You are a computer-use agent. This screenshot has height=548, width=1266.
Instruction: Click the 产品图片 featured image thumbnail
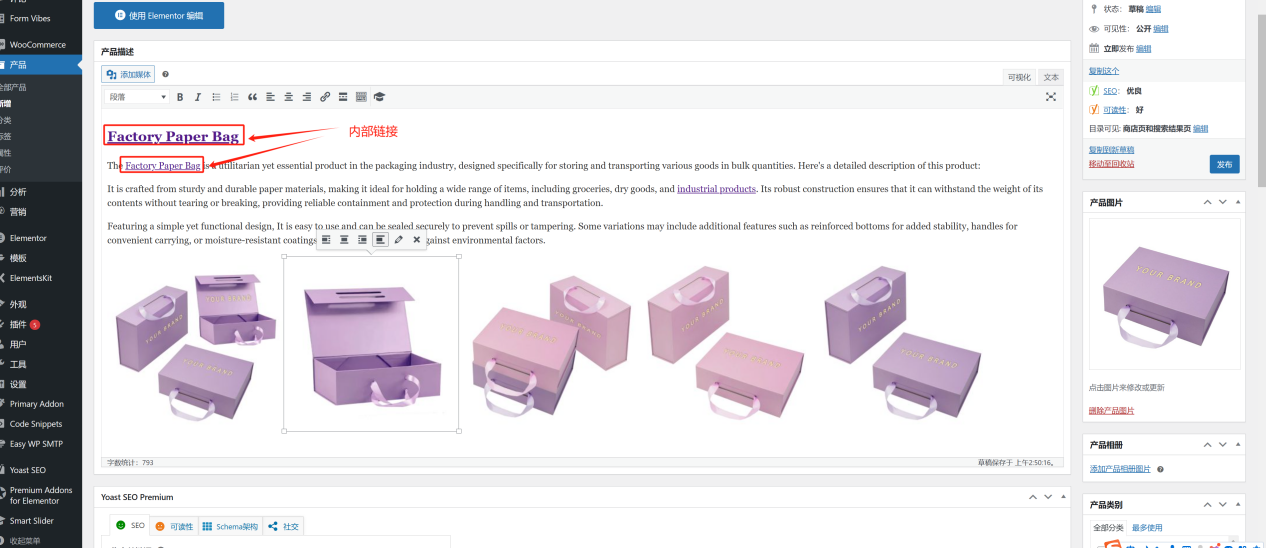point(1165,296)
